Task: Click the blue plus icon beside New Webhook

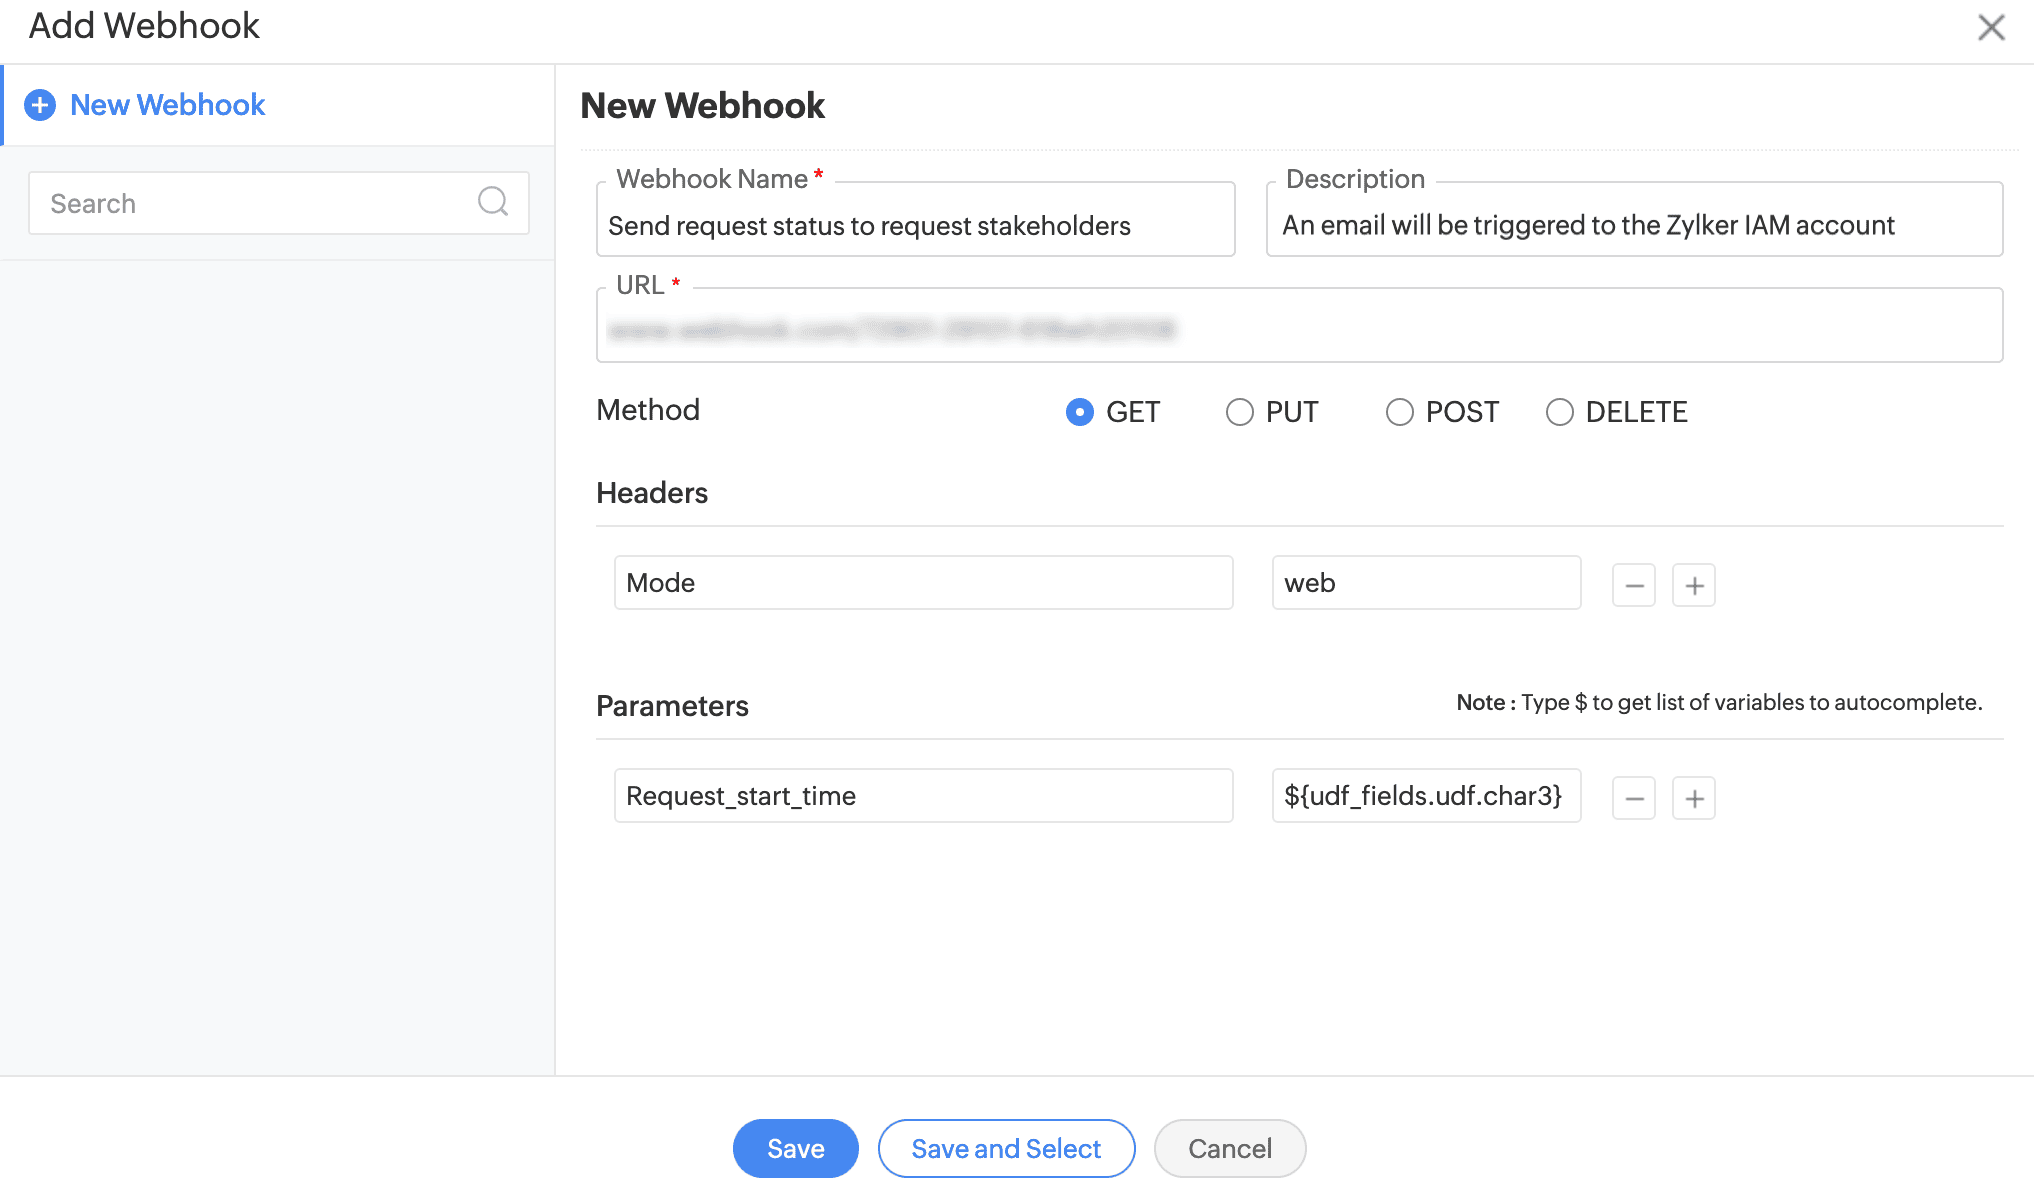Action: [40, 105]
